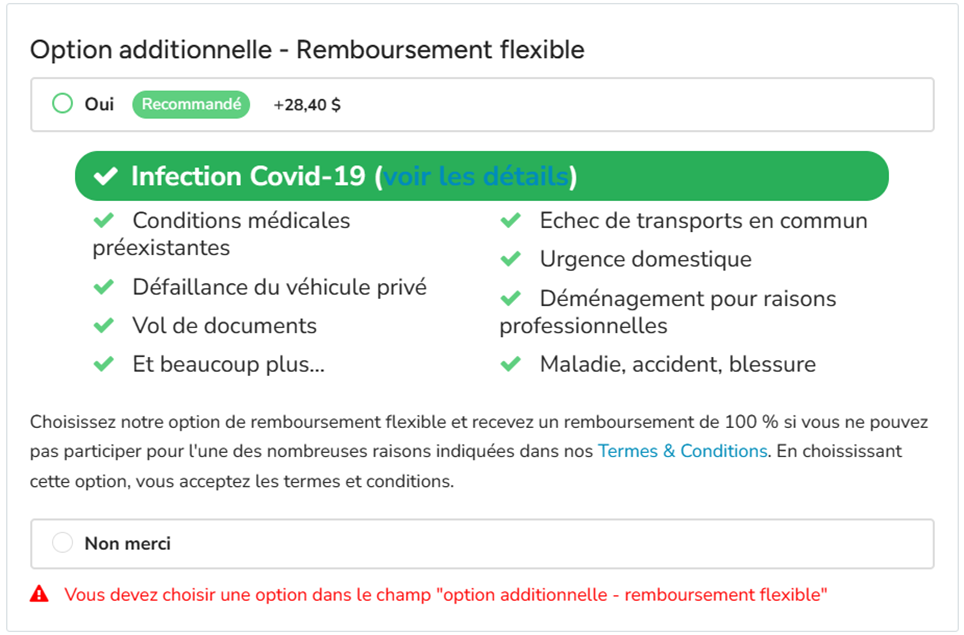Click the Non merci label text
This screenshot has height=635, width=964.
(x=128, y=543)
